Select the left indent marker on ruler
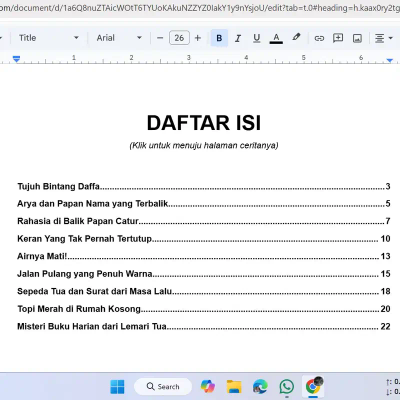Image resolution: width=400 pixels, height=400 pixels. pos(16,59)
